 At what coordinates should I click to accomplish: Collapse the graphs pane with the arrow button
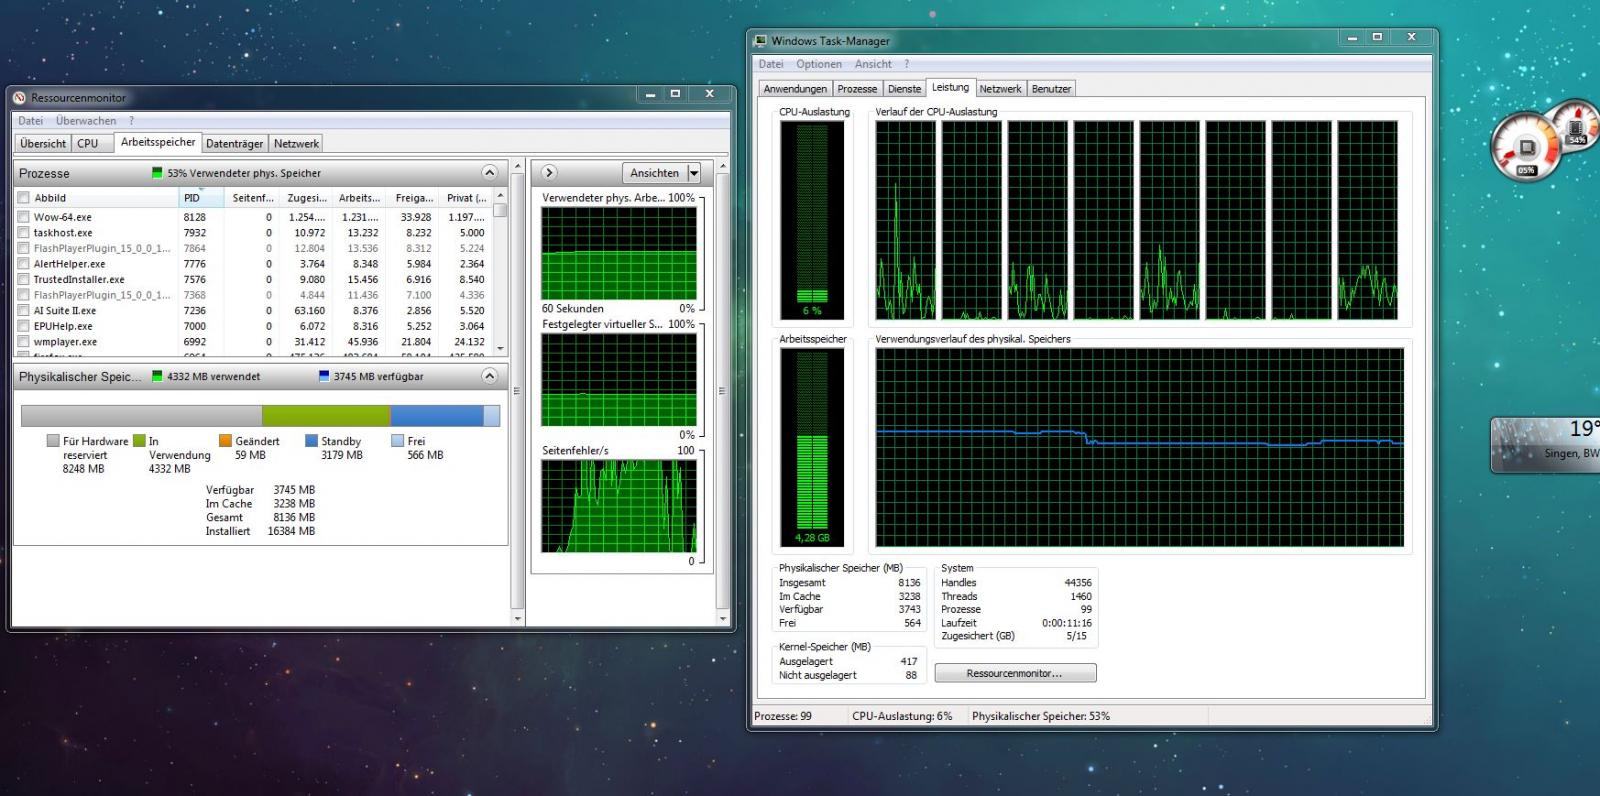(x=548, y=173)
